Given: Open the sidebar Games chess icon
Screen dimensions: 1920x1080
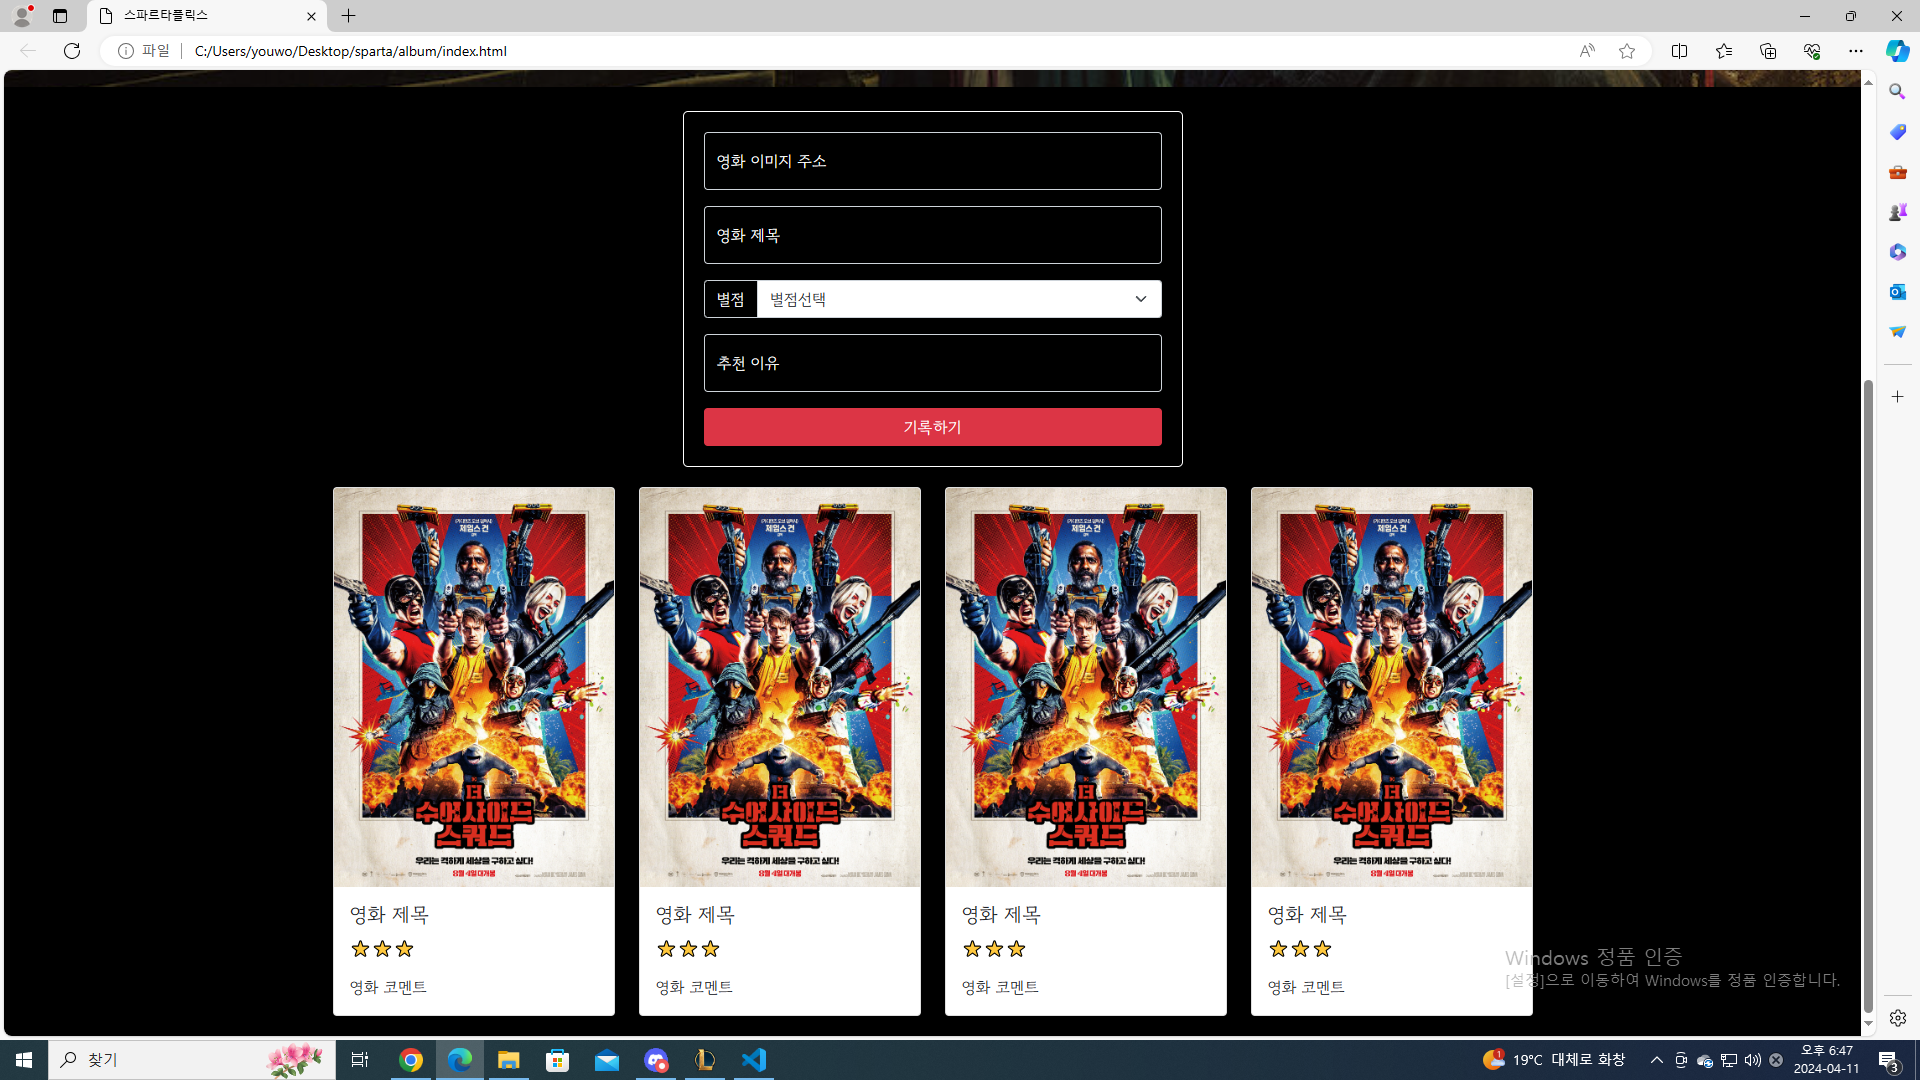Looking at the screenshot, I should pyautogui.click(x=1897, y=212).
